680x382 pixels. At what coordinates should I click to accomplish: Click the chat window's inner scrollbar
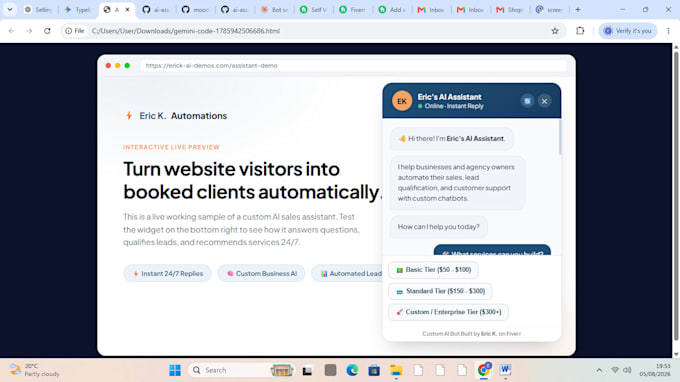tap(560, 137)
